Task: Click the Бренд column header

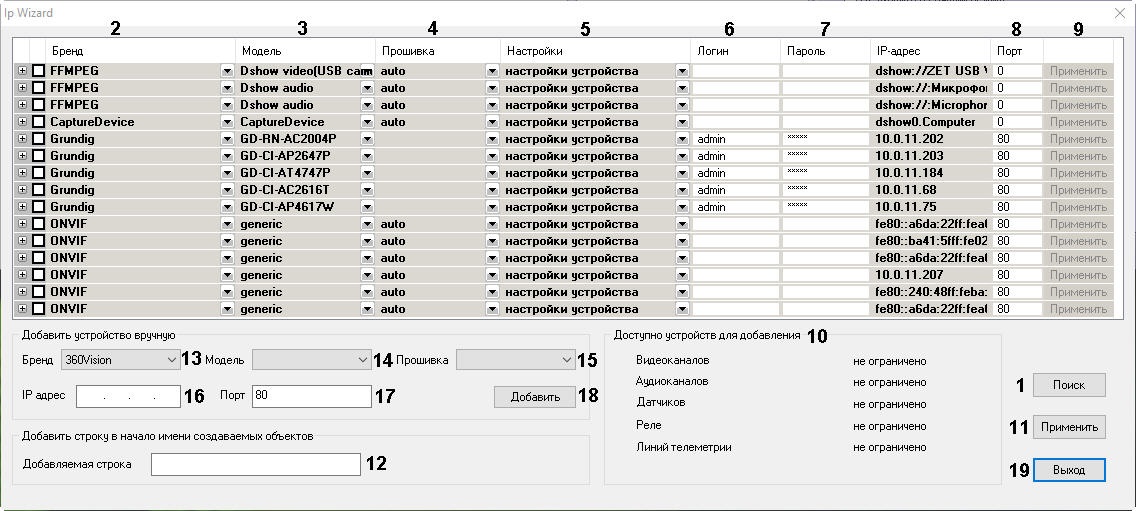Action: 68,51
